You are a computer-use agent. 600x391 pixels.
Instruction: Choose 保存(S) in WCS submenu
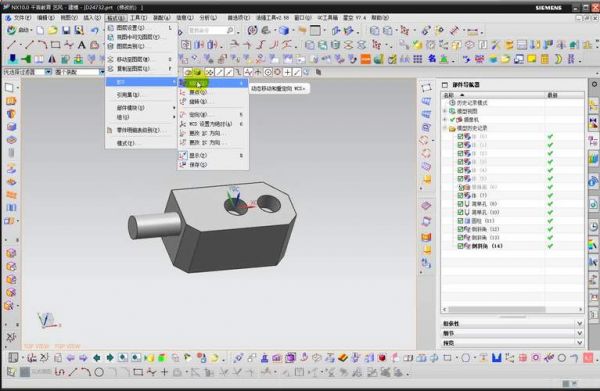tap(198, 165)
